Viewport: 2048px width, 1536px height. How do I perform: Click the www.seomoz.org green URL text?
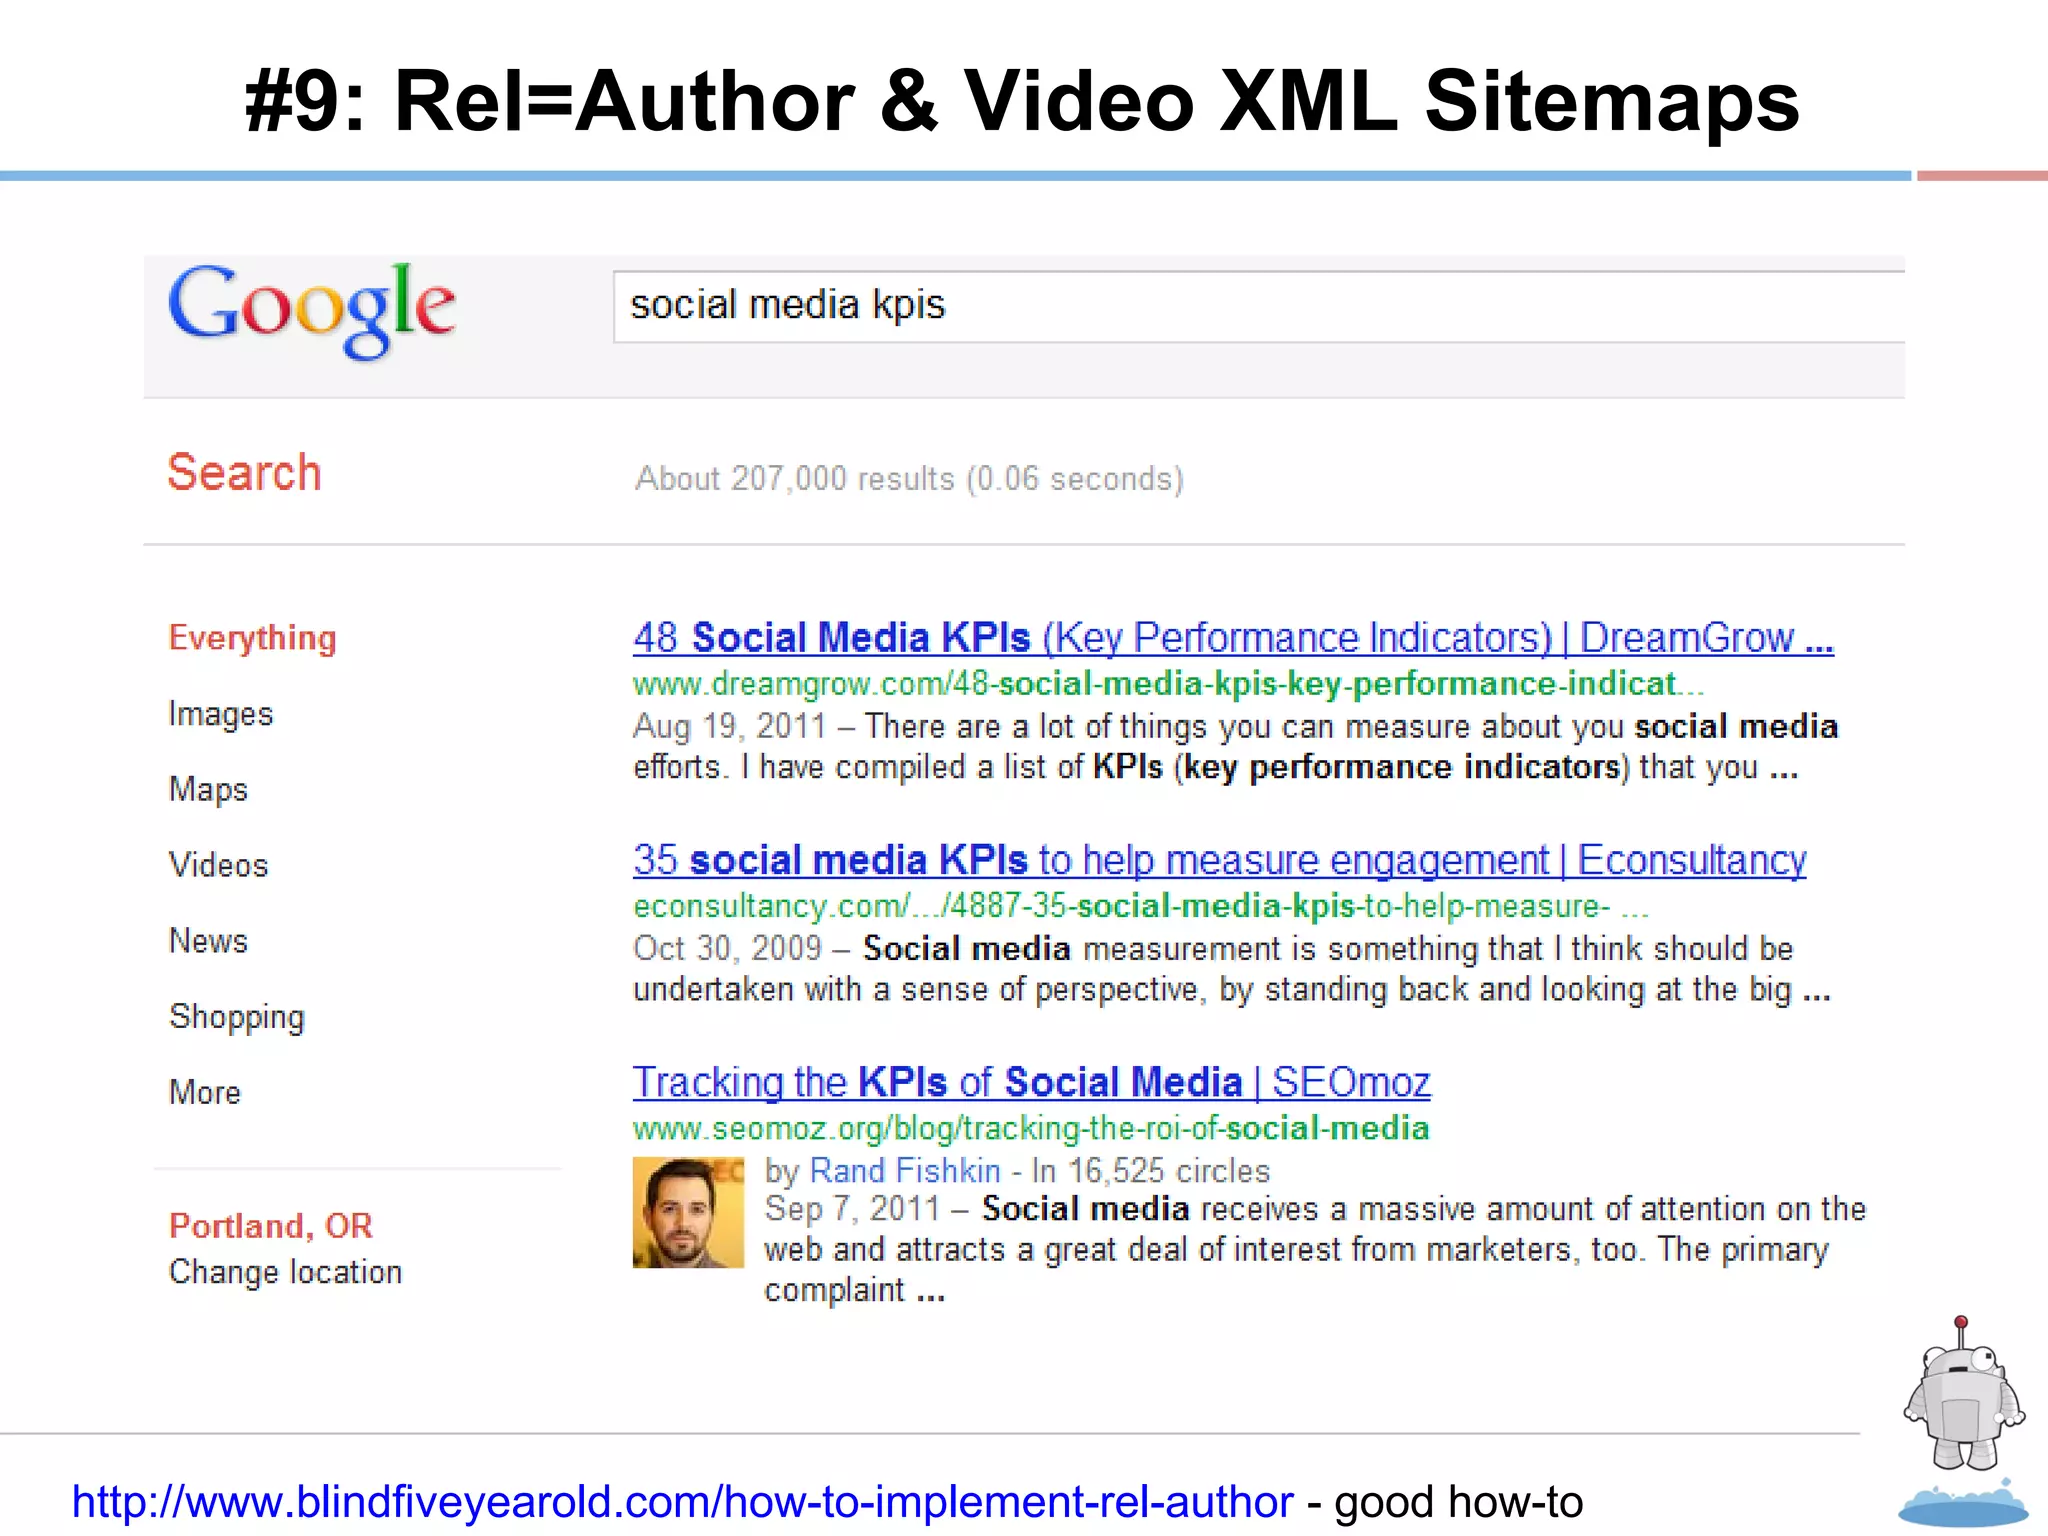coord(1031,1128)
